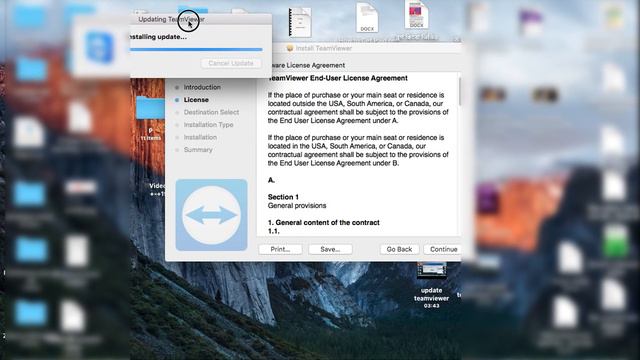
Task: Cancel Update in the Updating TeamViewer dialog
Action: coord(231,63)
